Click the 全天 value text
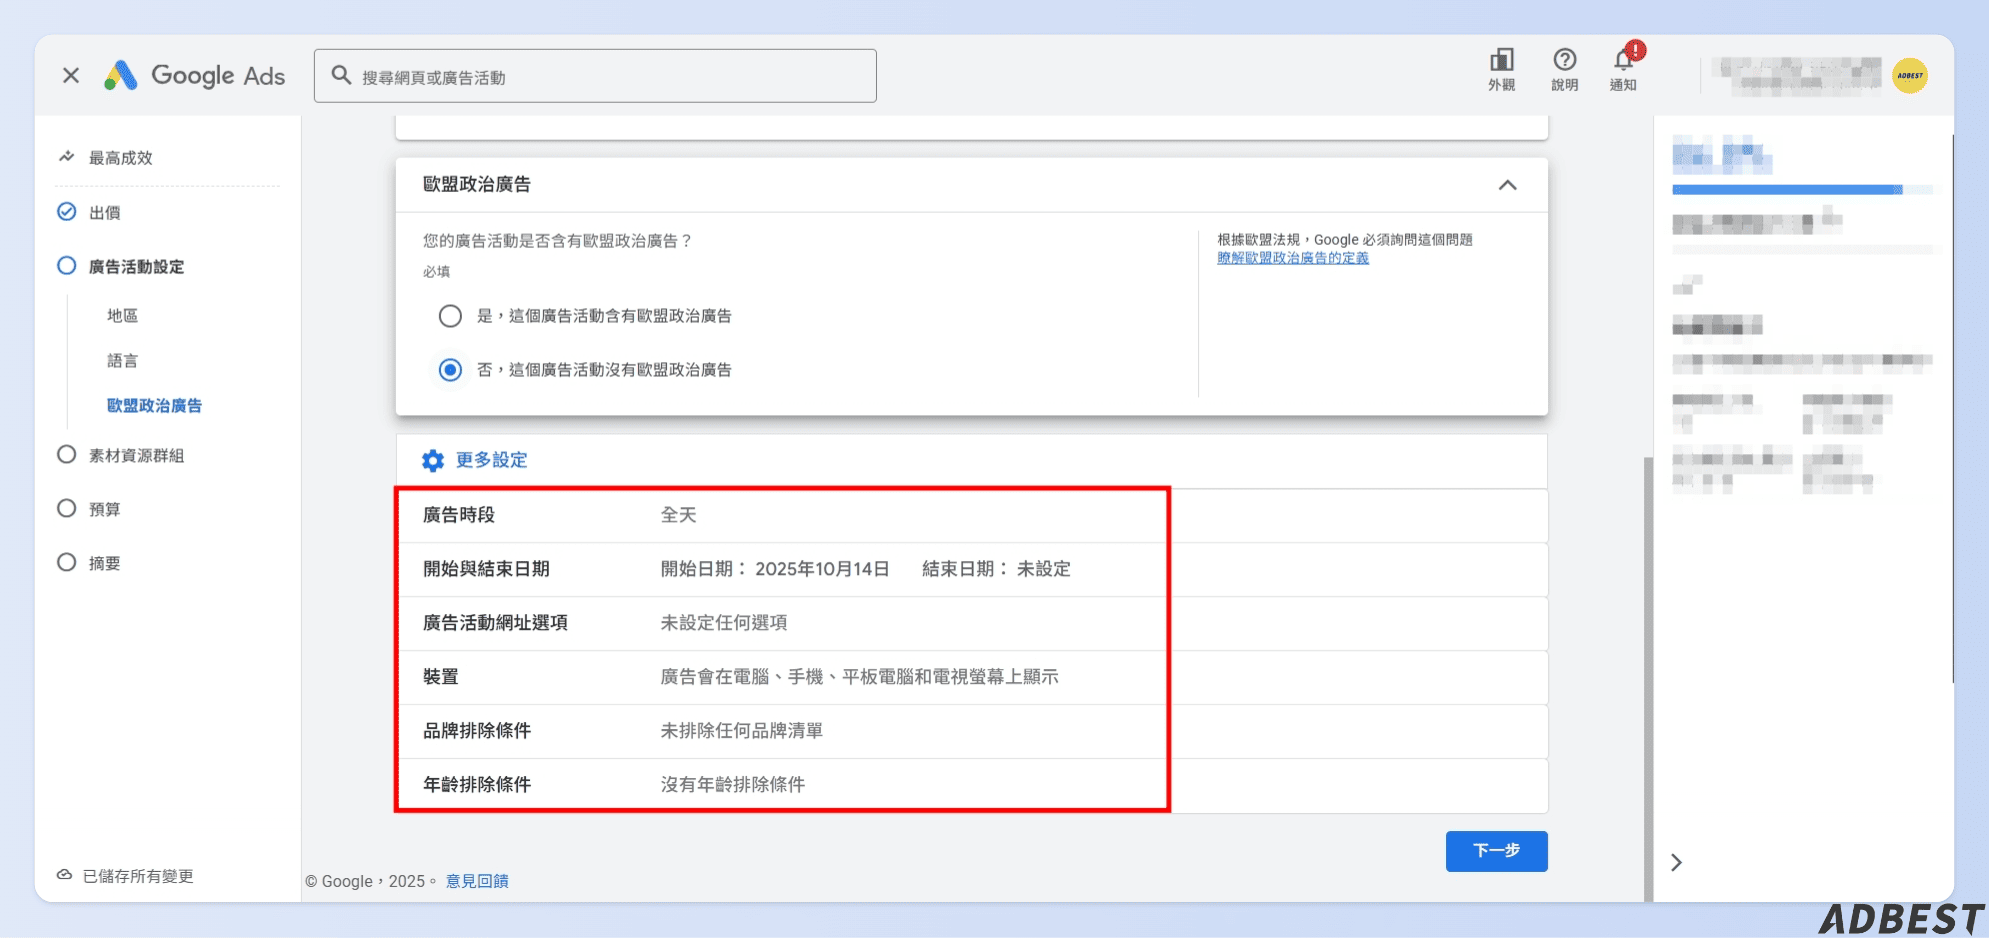Viewport: 1989px width, 938px height. tap(678, 515)
